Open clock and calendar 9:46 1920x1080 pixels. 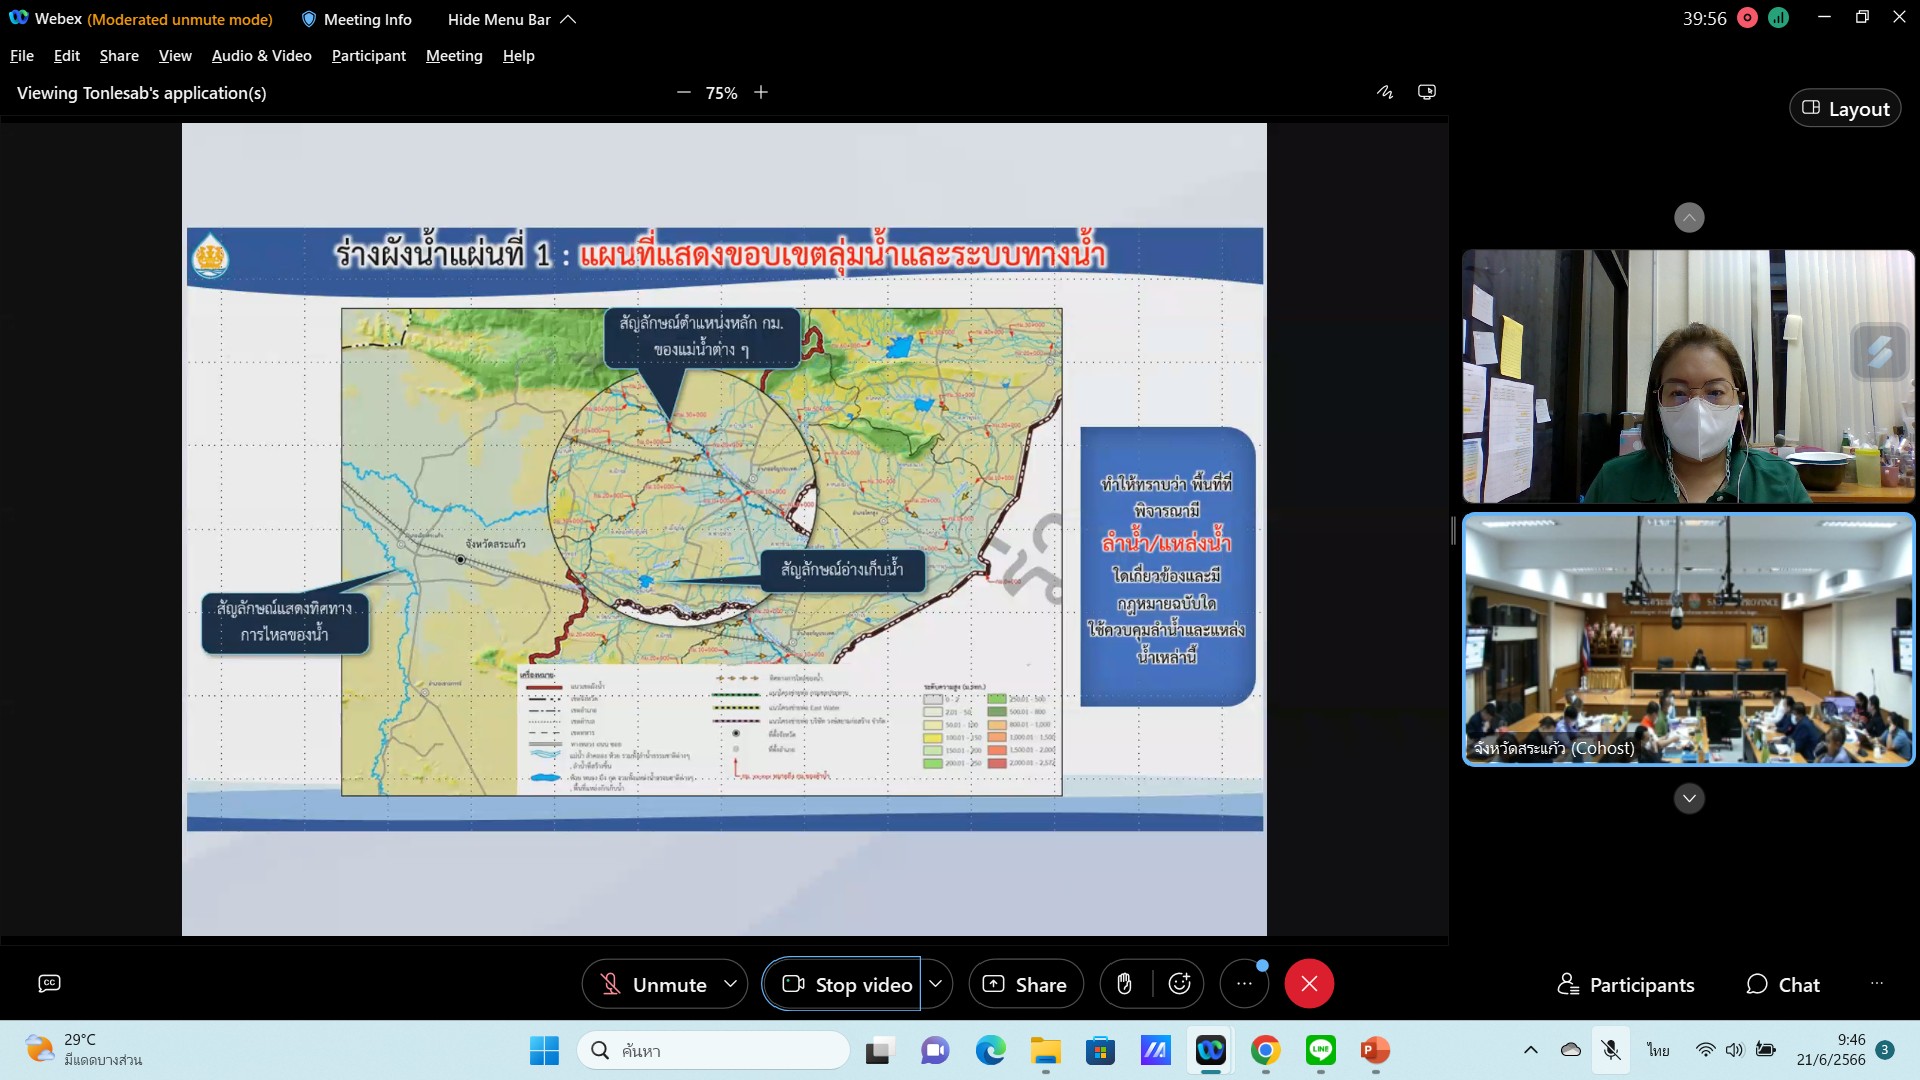tap(1830, 1050)
